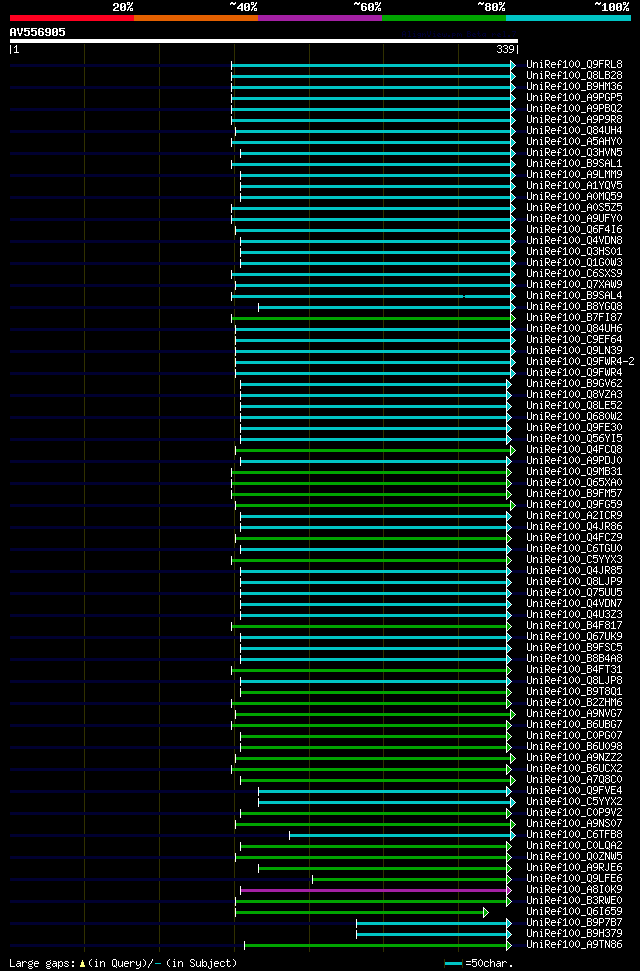Select the UniRef100_B9GV62 hit name
Screen dimensions: 640x971
point(574,383)
